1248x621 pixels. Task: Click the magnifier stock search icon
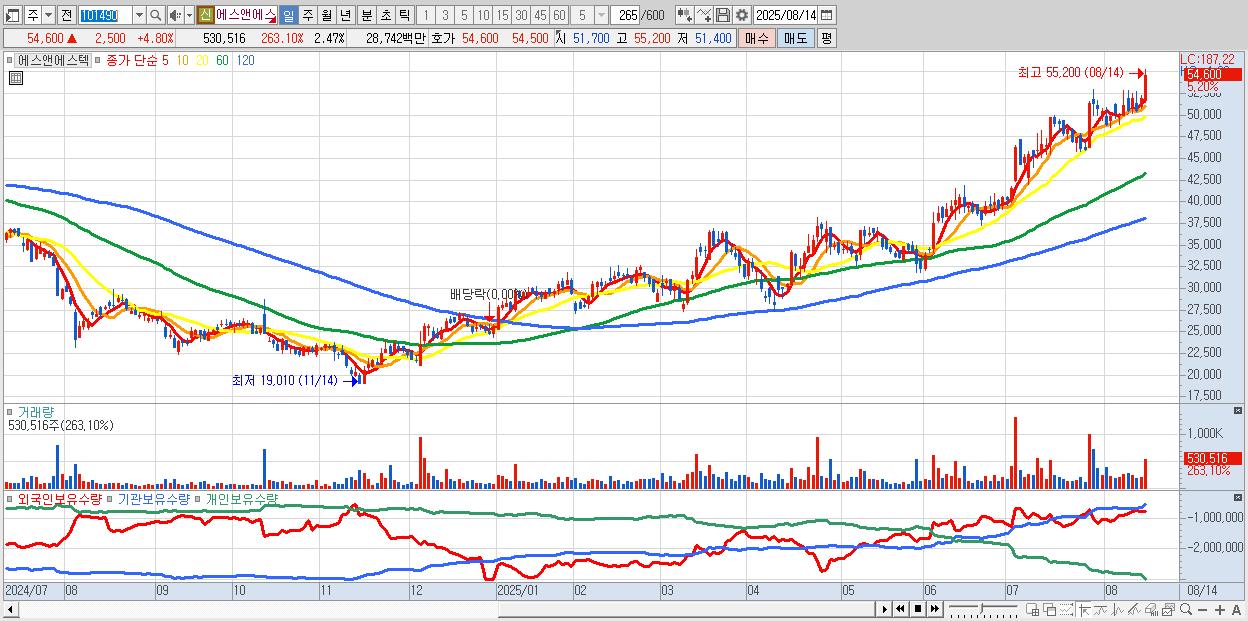tap(155, 15)
